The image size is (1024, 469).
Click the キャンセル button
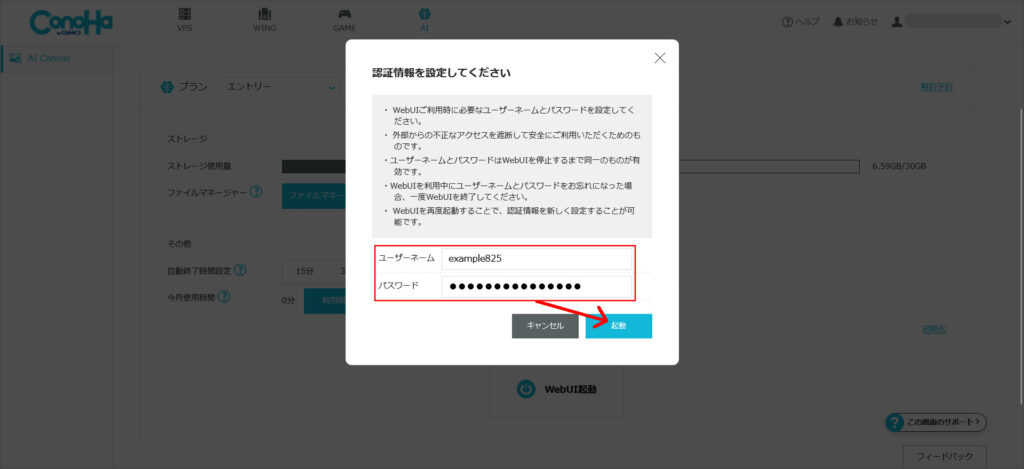[545, 326]
